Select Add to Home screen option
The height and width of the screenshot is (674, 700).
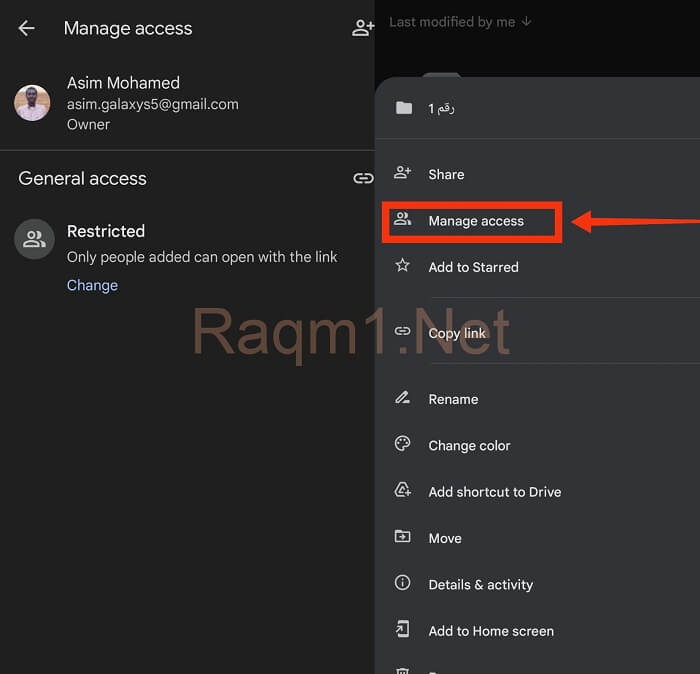coord(491,631)
